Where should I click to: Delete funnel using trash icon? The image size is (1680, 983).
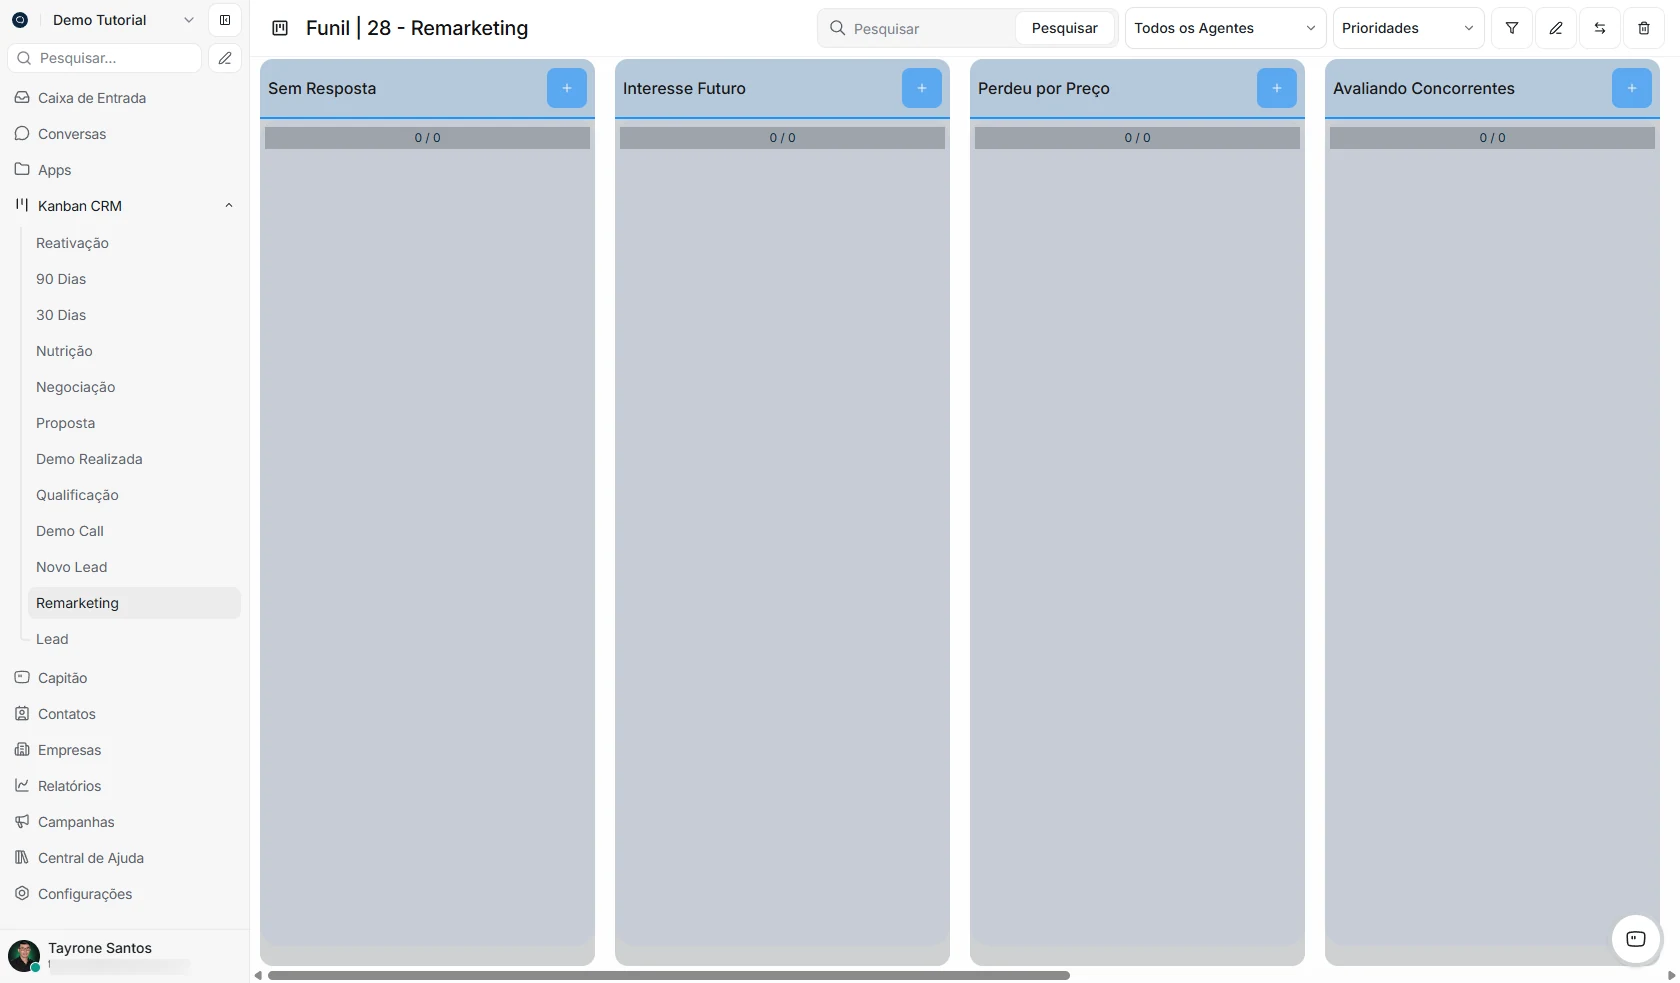1644,28
